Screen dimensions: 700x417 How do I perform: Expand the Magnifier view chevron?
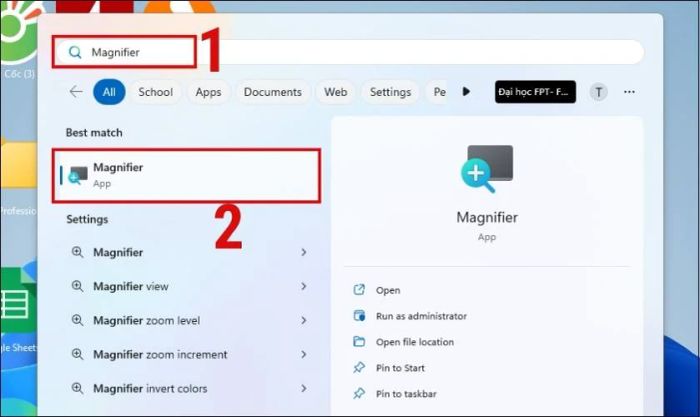click(x=304, y=286)
